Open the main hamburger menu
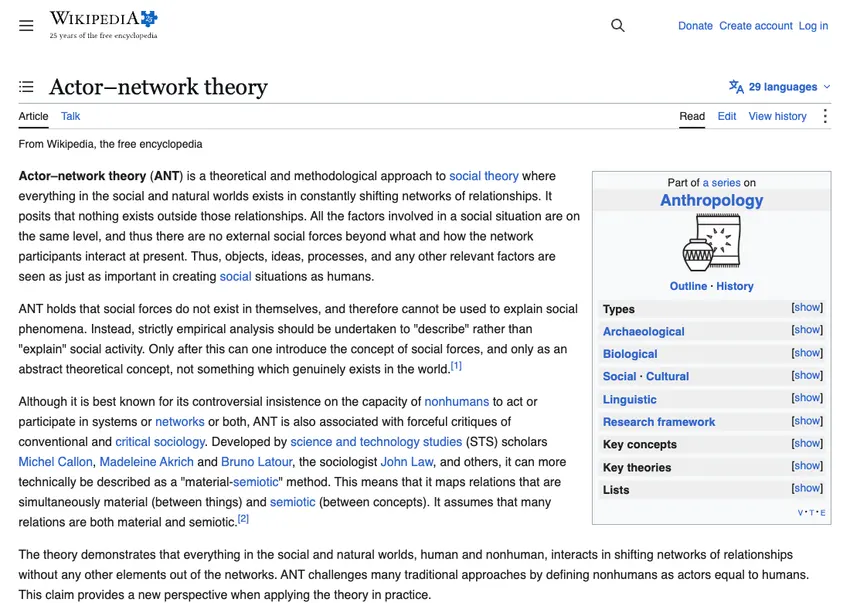The height and width of the screenshot is (603, 850). [26, 25]
